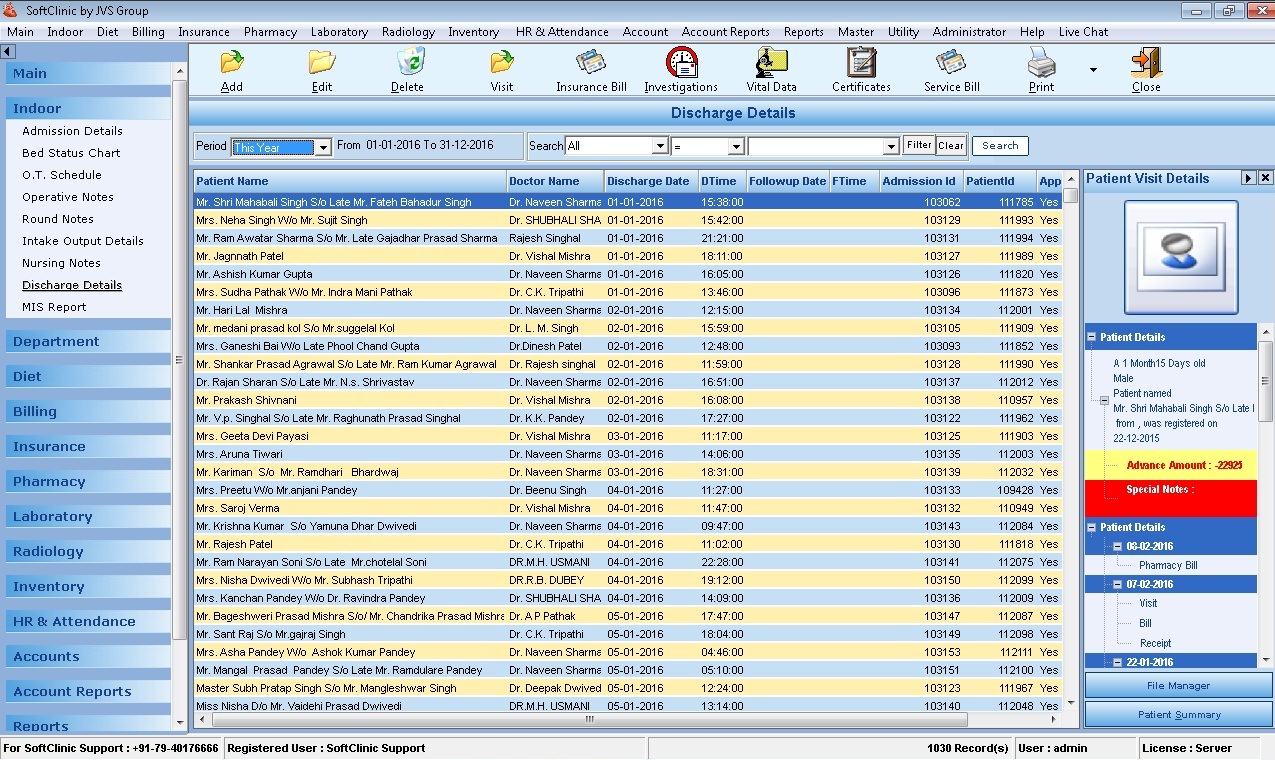Click the Delete recycle bin icon
This screenshot has width=1275, height=760.
coord(408,63)
